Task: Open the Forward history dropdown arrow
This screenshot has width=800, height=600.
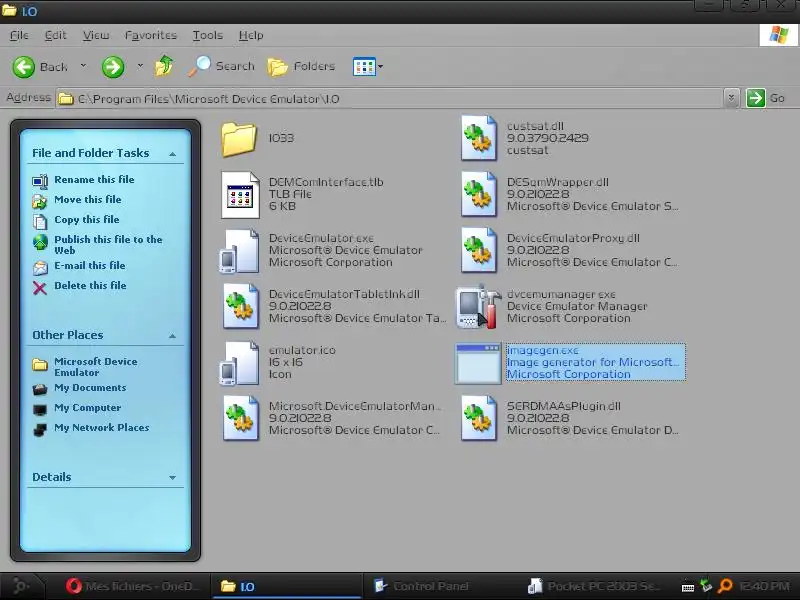Action: click(140, 66)
